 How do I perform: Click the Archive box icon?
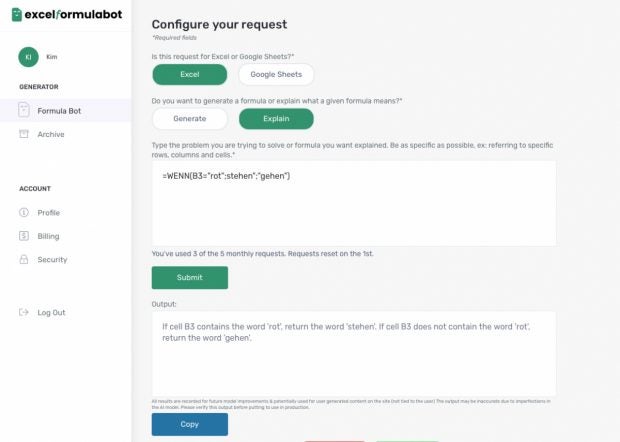25,134
